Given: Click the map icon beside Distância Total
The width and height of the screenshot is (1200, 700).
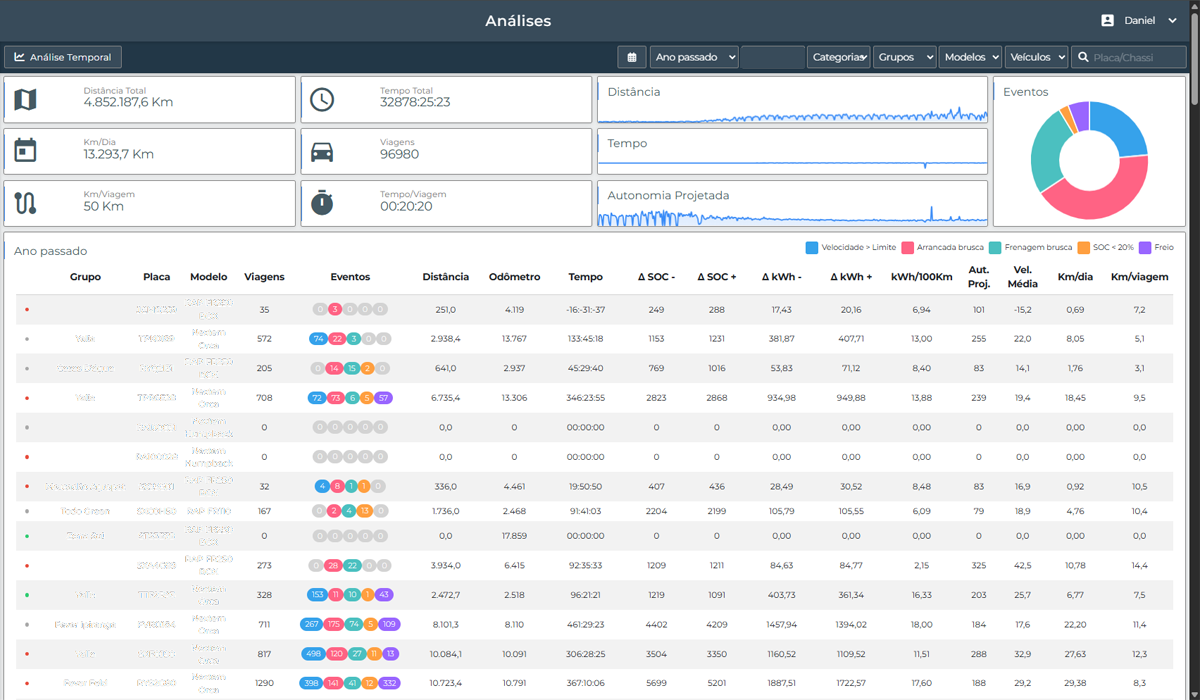Looking at the screenshot, I should [26, 99].
